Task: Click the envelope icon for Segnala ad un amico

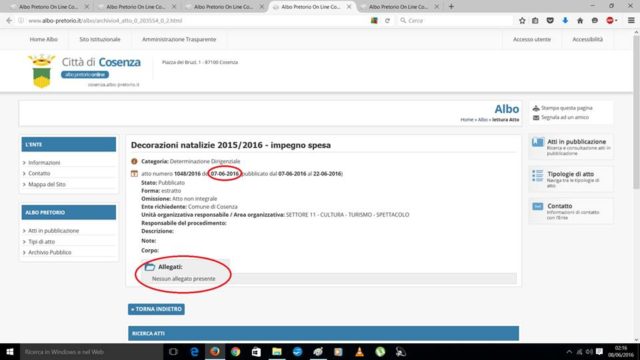Action: click(x=536, y=118)
